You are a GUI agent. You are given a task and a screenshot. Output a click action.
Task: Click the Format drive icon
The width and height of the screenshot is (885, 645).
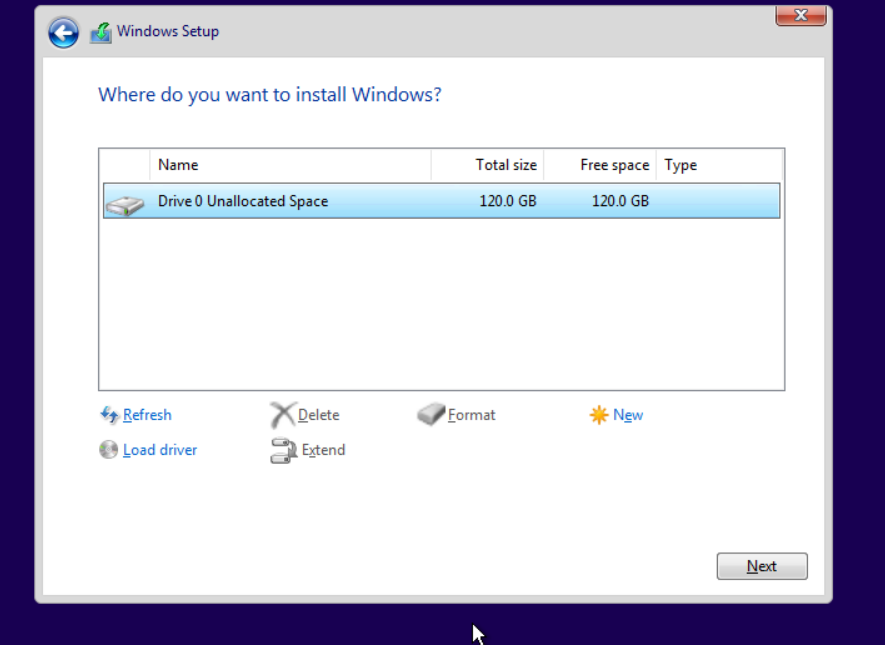coord(431,414)
